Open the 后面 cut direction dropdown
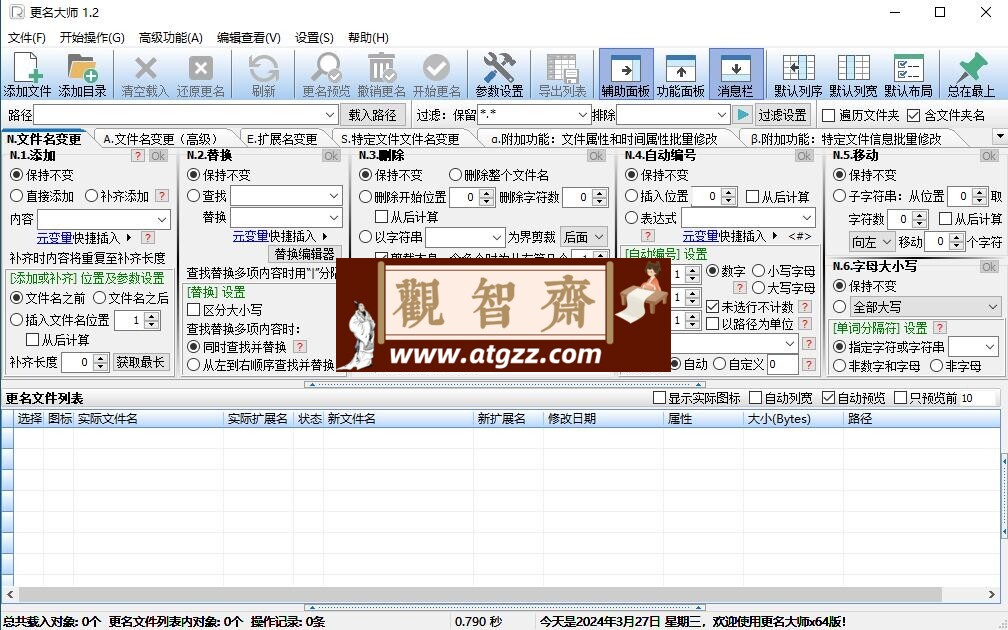The height and width of the screenshot is (630, 1008). tap(584, 237)
